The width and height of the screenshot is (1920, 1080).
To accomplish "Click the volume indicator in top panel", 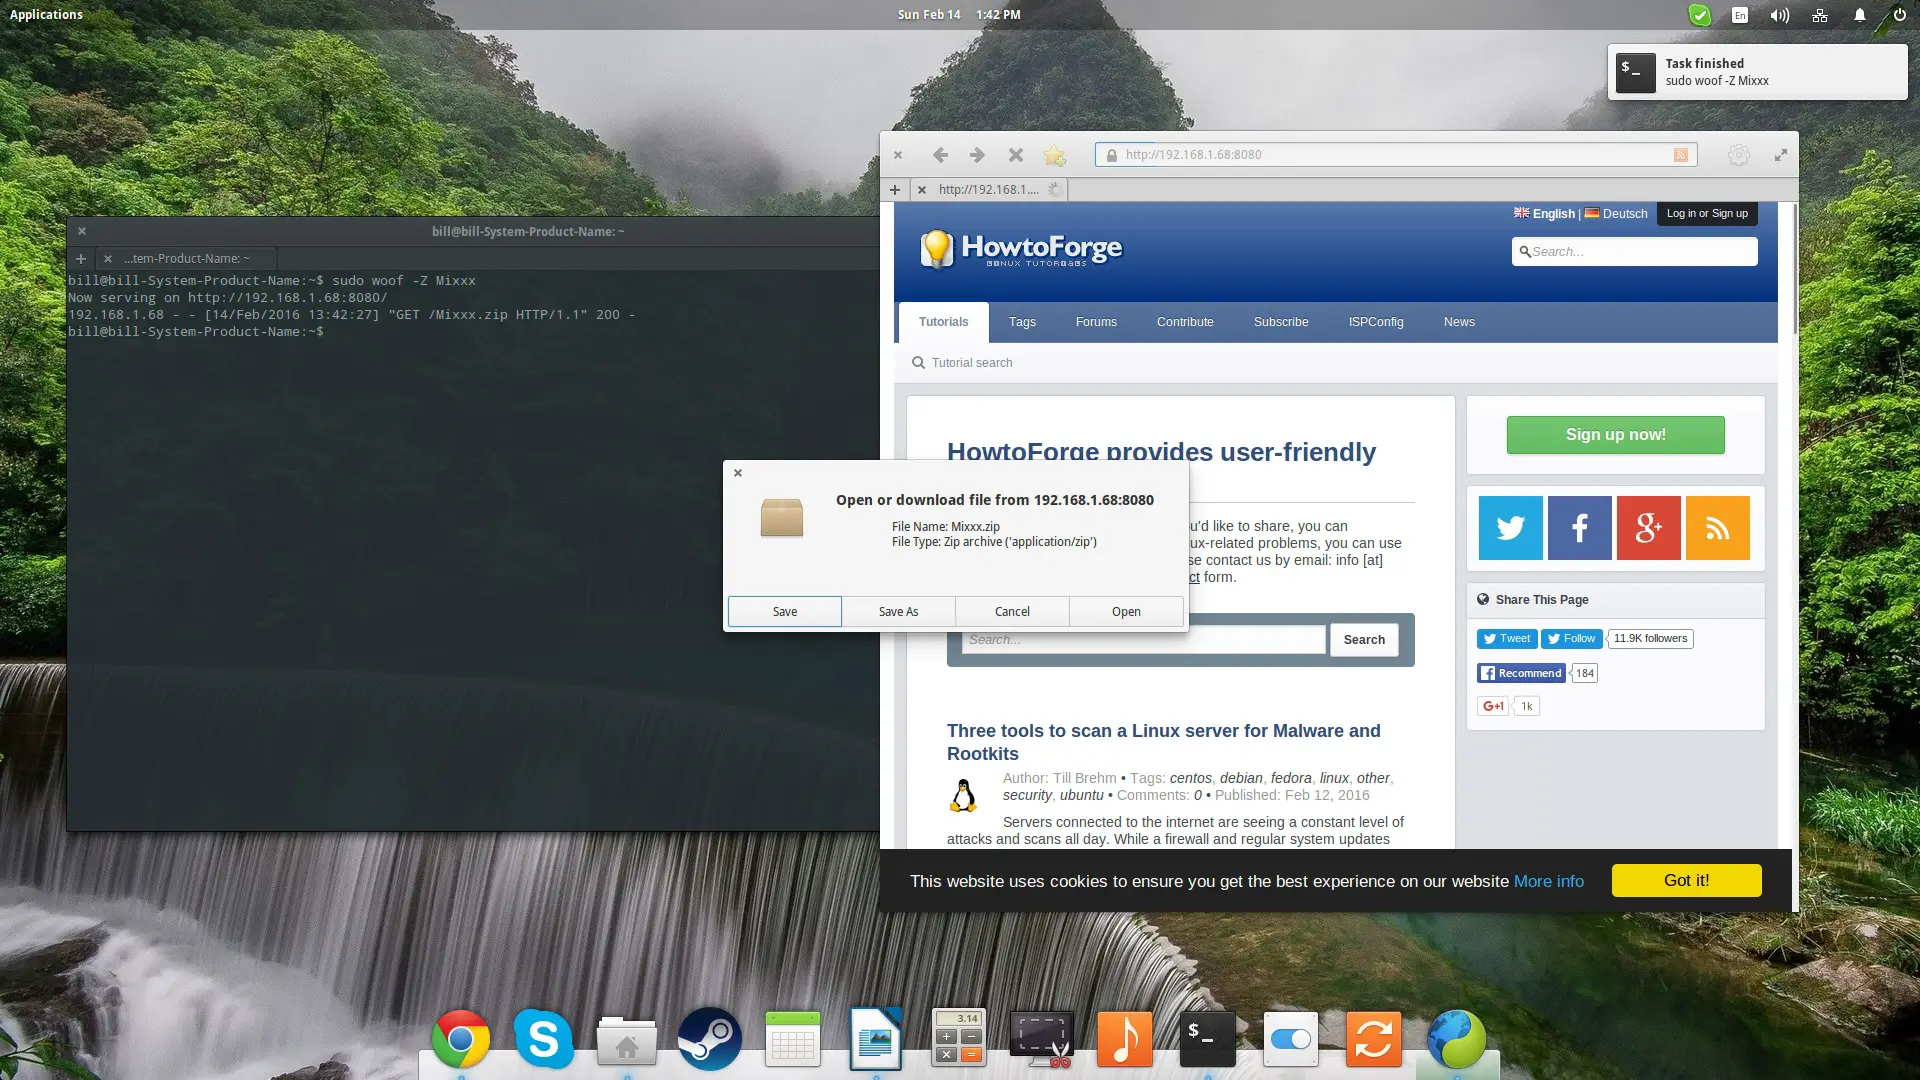I will coord(1779,15).
